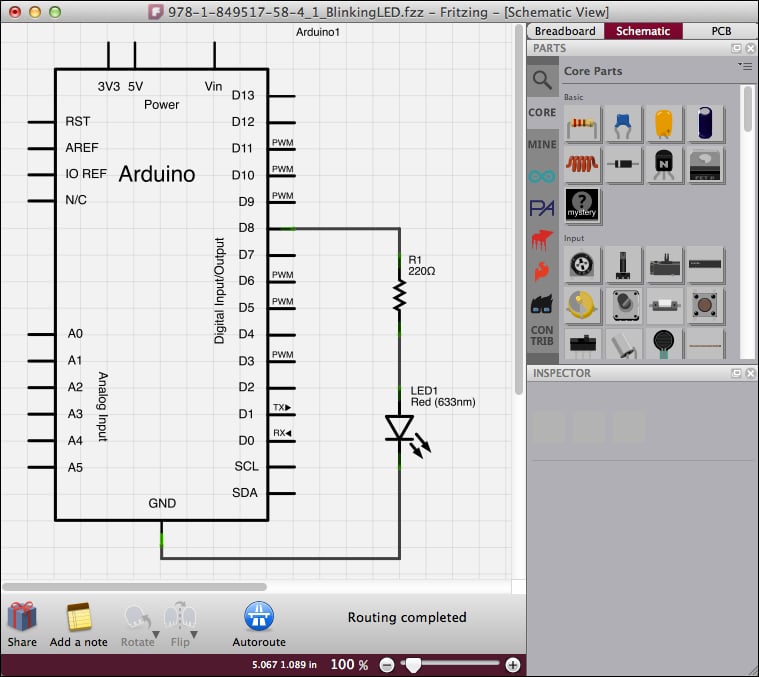Open the CORE parts bin tab
Screen dimensions: 759x677
pyautogui.click(x=541, y=113)
